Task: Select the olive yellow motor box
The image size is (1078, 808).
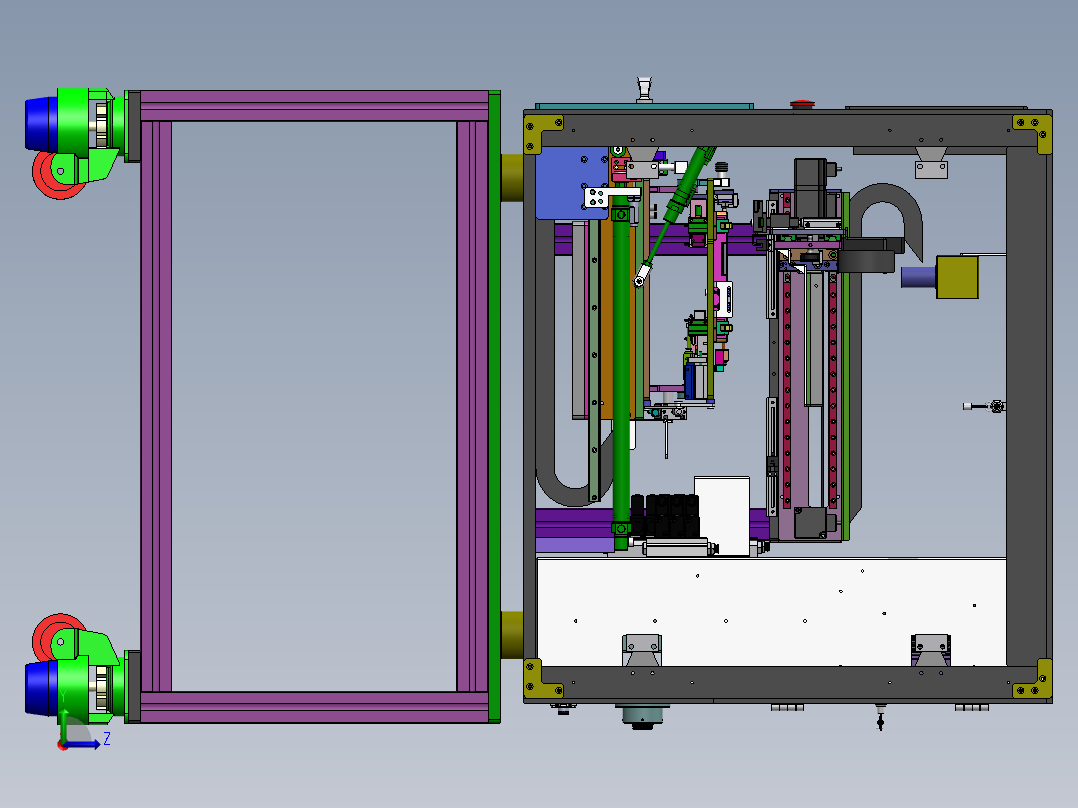Action: pos(957,277)
